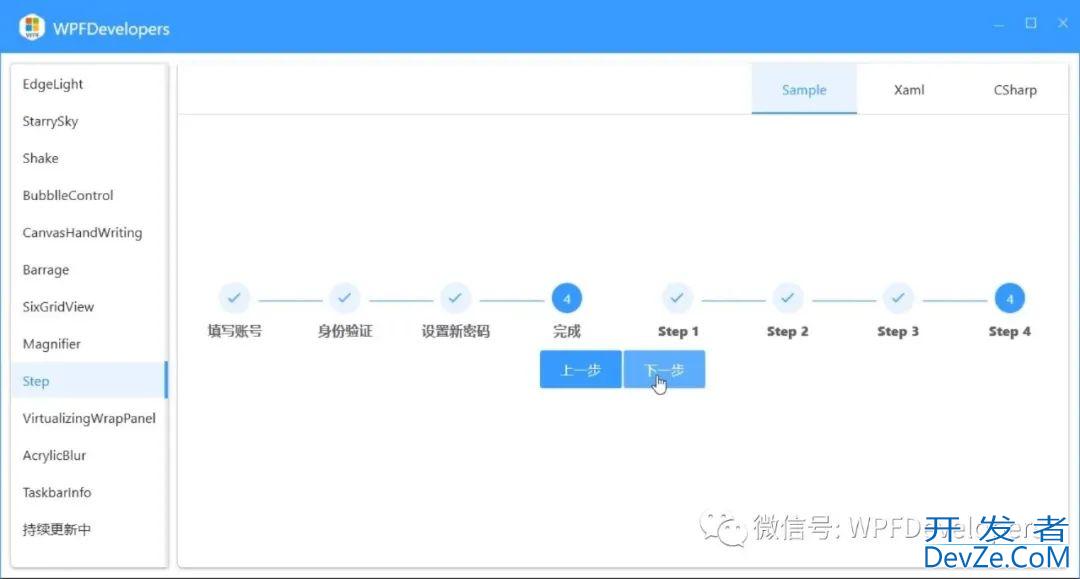Click the checkmark circle above Step 1
This screenshot has height=579, width=1080.
(677, 298)
